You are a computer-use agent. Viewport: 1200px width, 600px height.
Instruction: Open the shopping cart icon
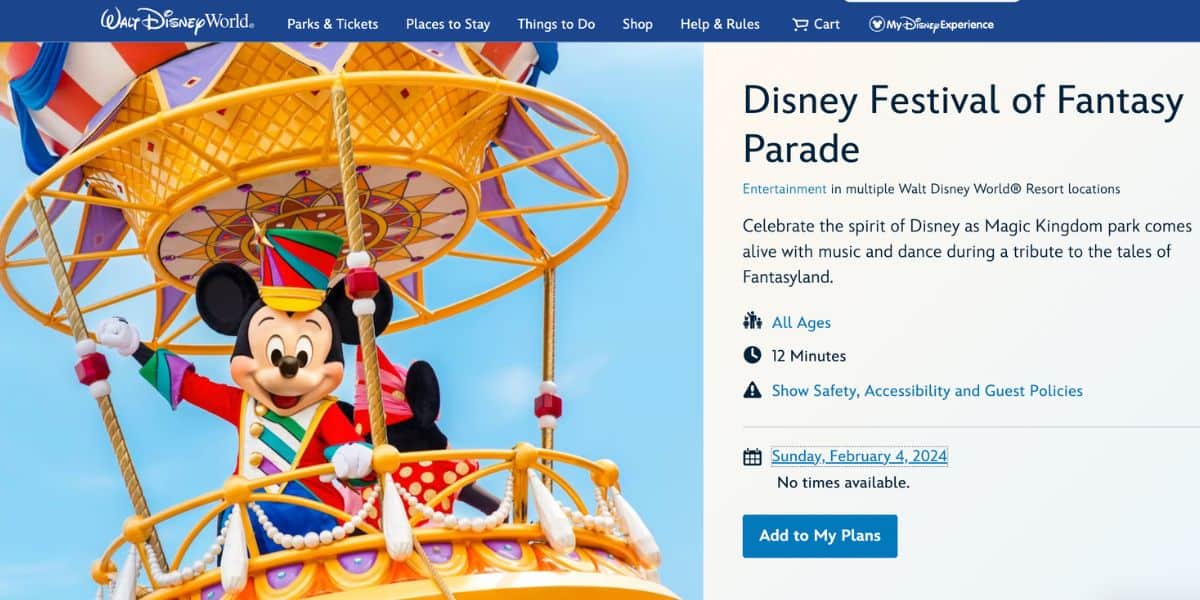(x=800, y=24)
